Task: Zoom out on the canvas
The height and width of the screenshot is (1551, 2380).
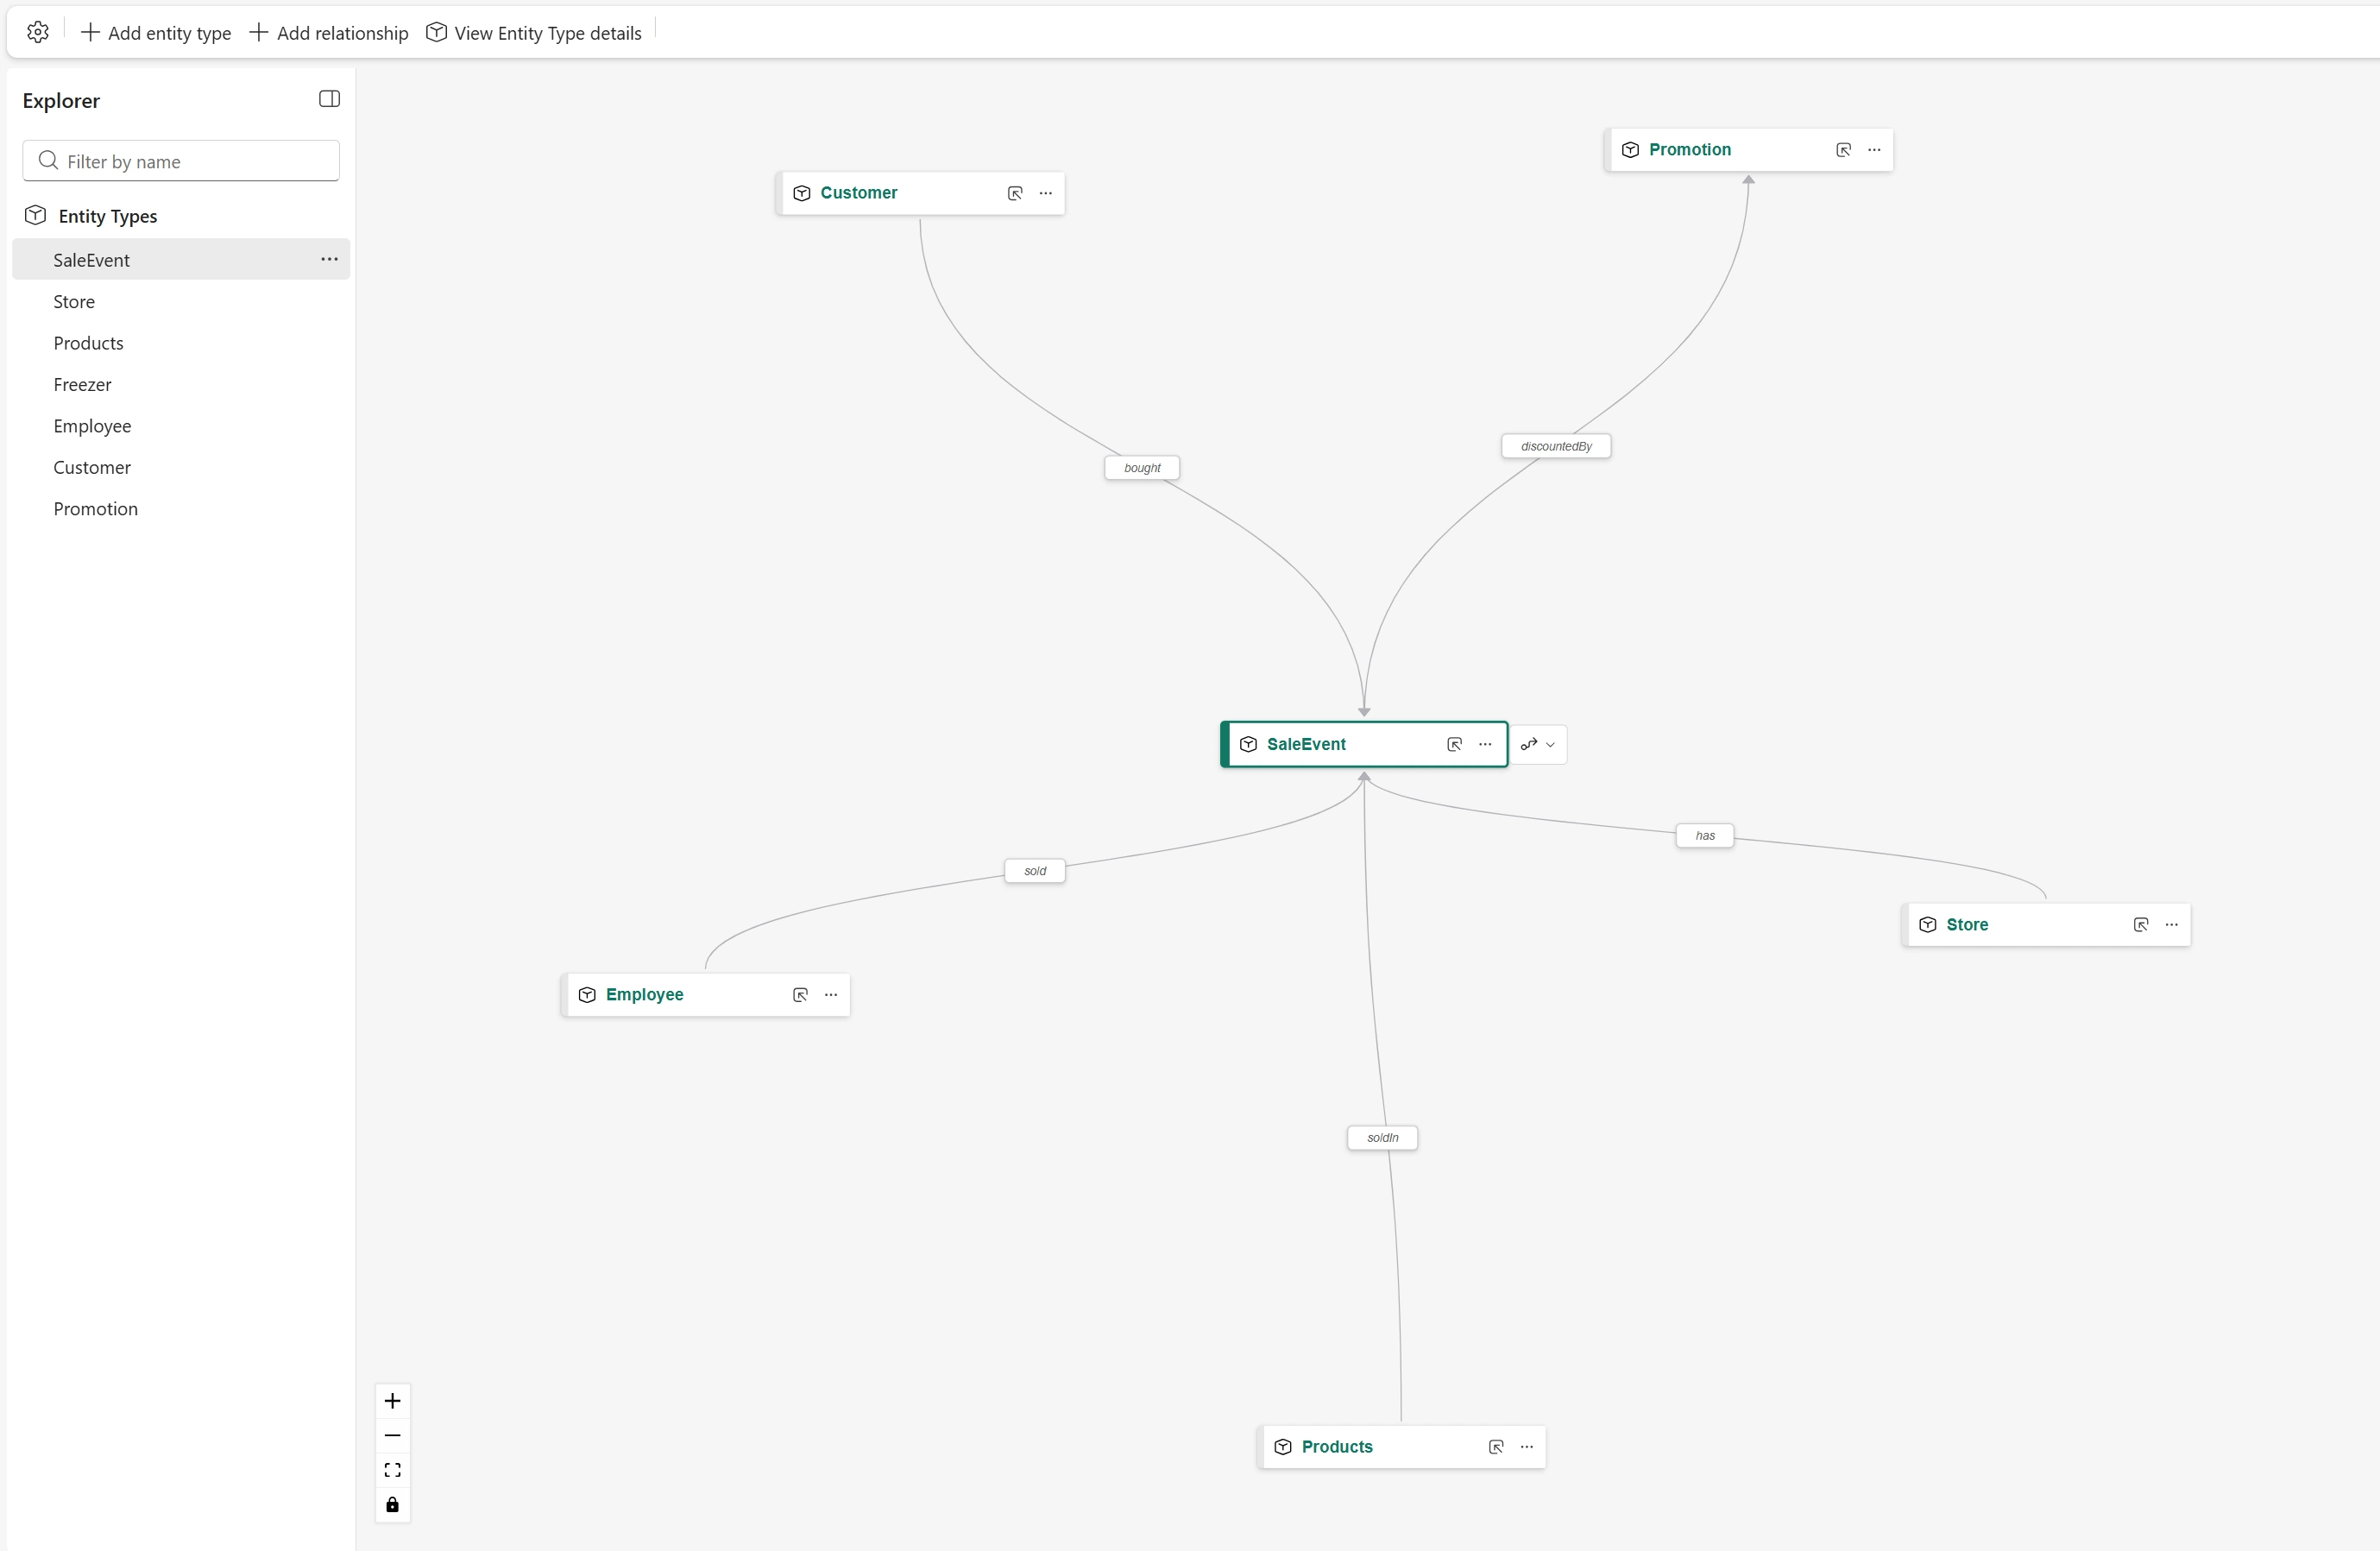Action: tap(393, 1436)
